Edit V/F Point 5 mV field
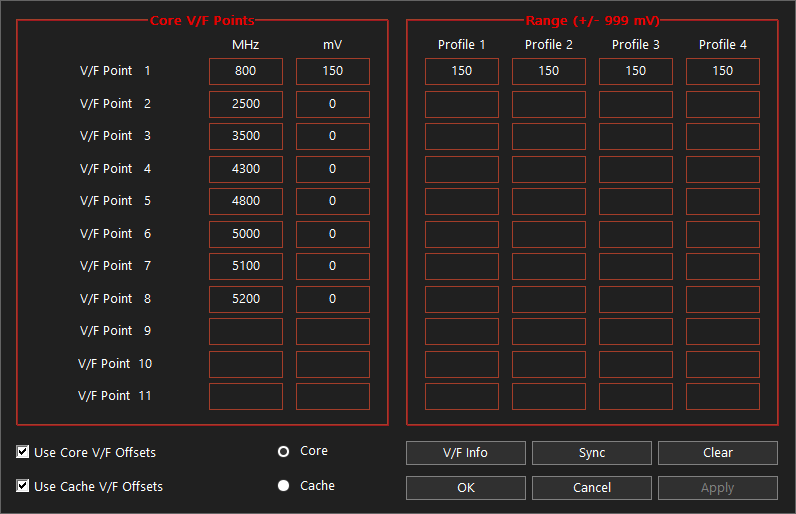Screen dimensions: 796x514 point(333,201)
